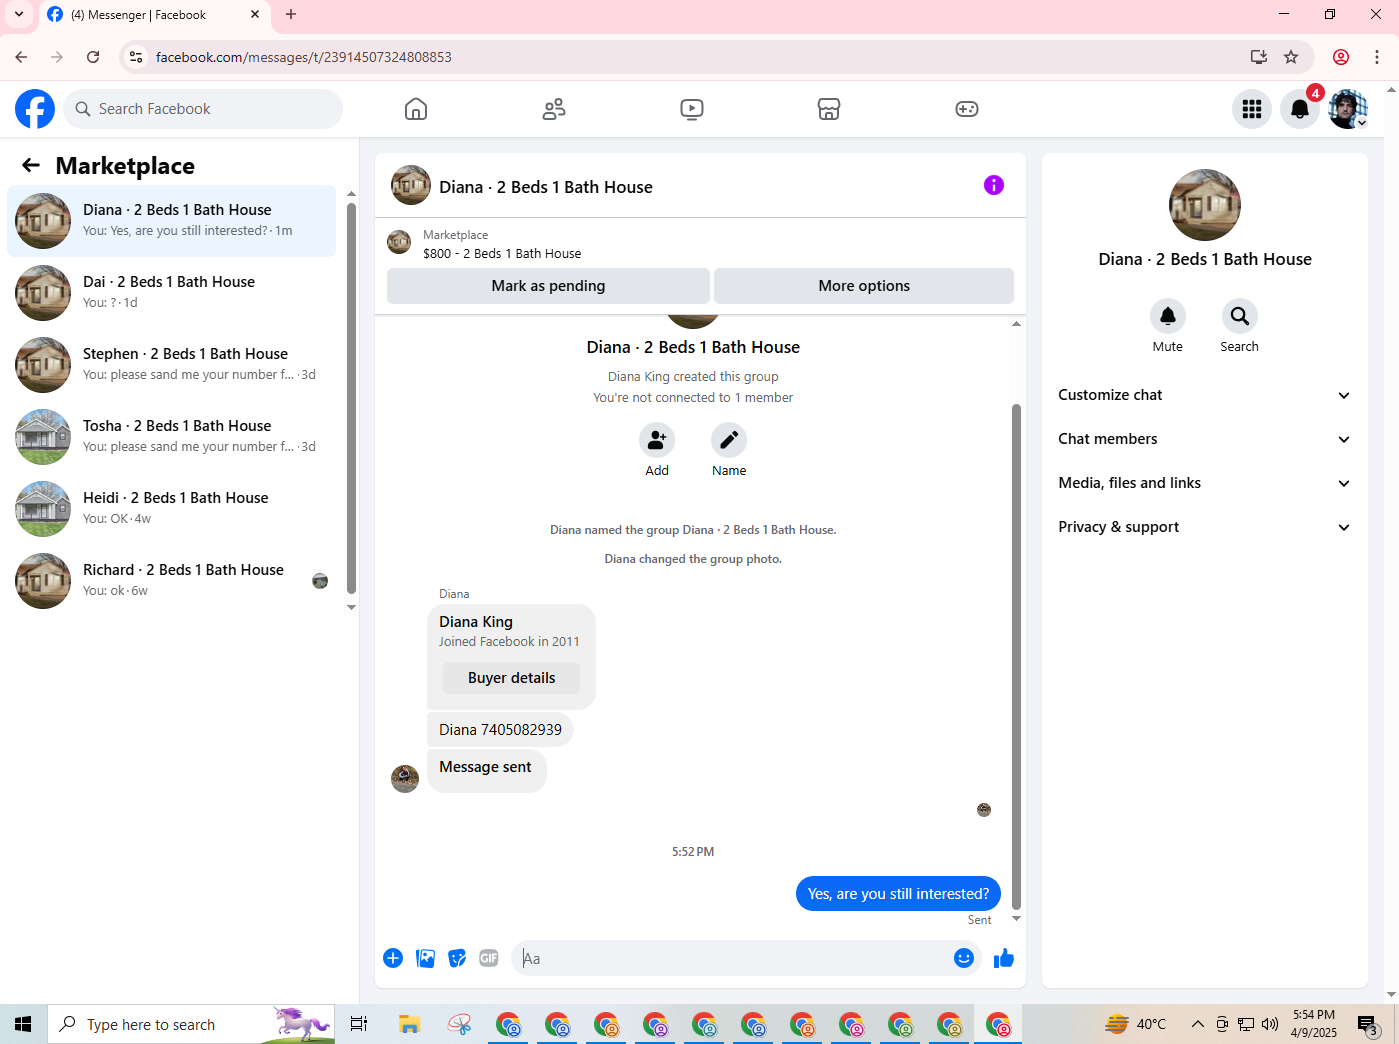1399x1044 pixels.
Task: Click the Search Facebook field
Action: [x=203, y=109]
